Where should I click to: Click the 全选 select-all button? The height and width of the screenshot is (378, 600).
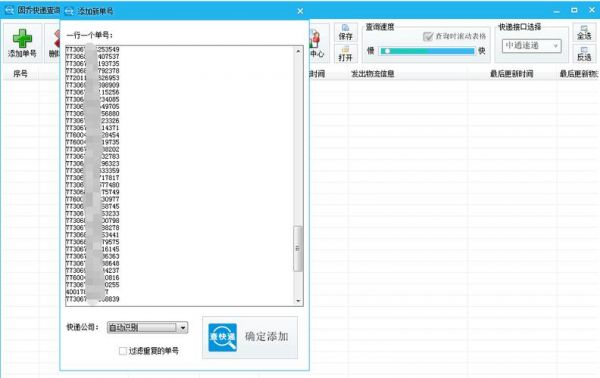pos(584,32)
